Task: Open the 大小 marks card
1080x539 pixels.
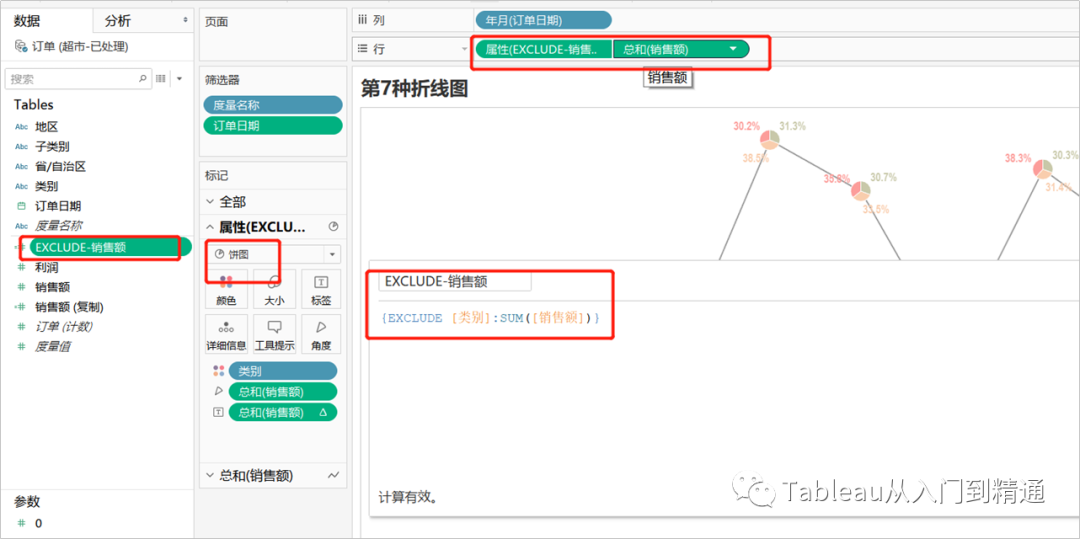Action: pyautogui.click(x=274, y=288)
